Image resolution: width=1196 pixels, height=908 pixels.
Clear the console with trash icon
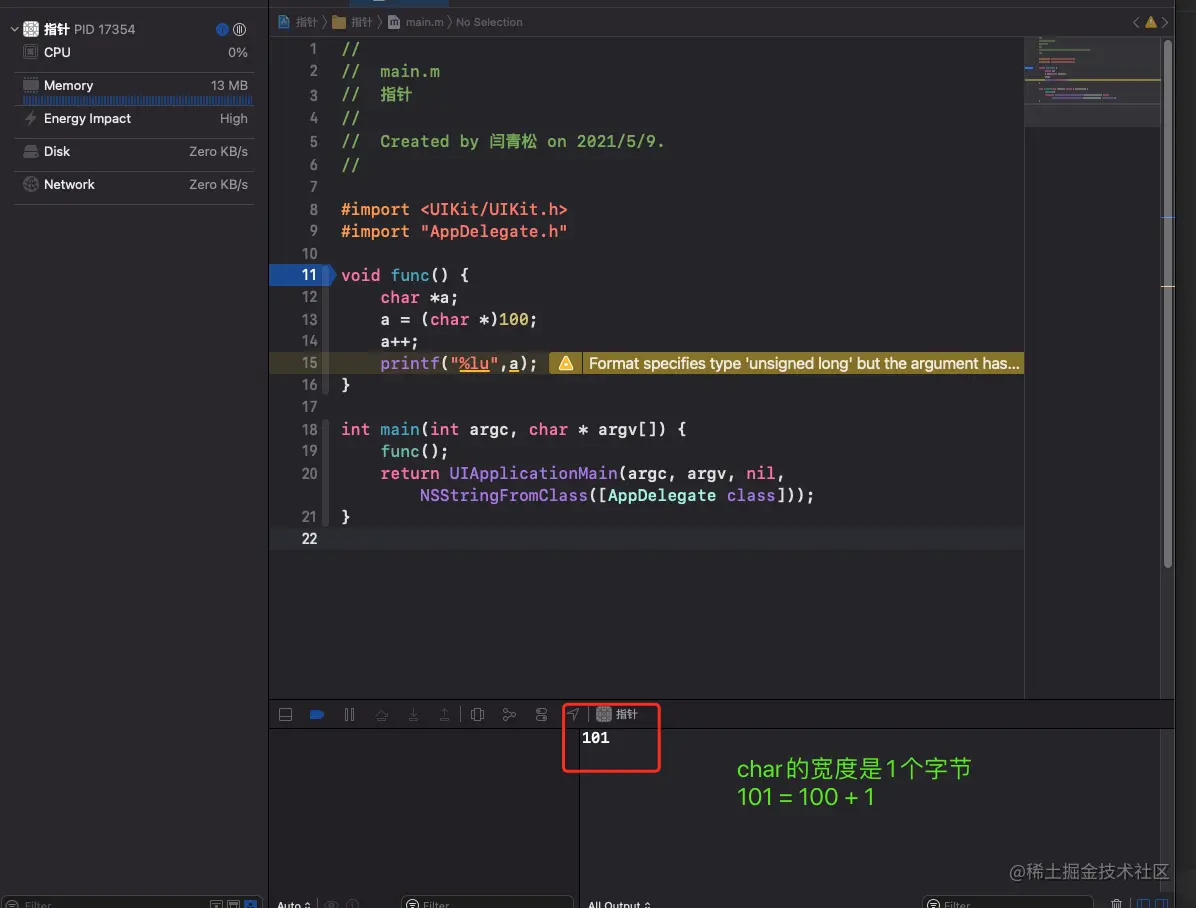tap(1117, 902)
